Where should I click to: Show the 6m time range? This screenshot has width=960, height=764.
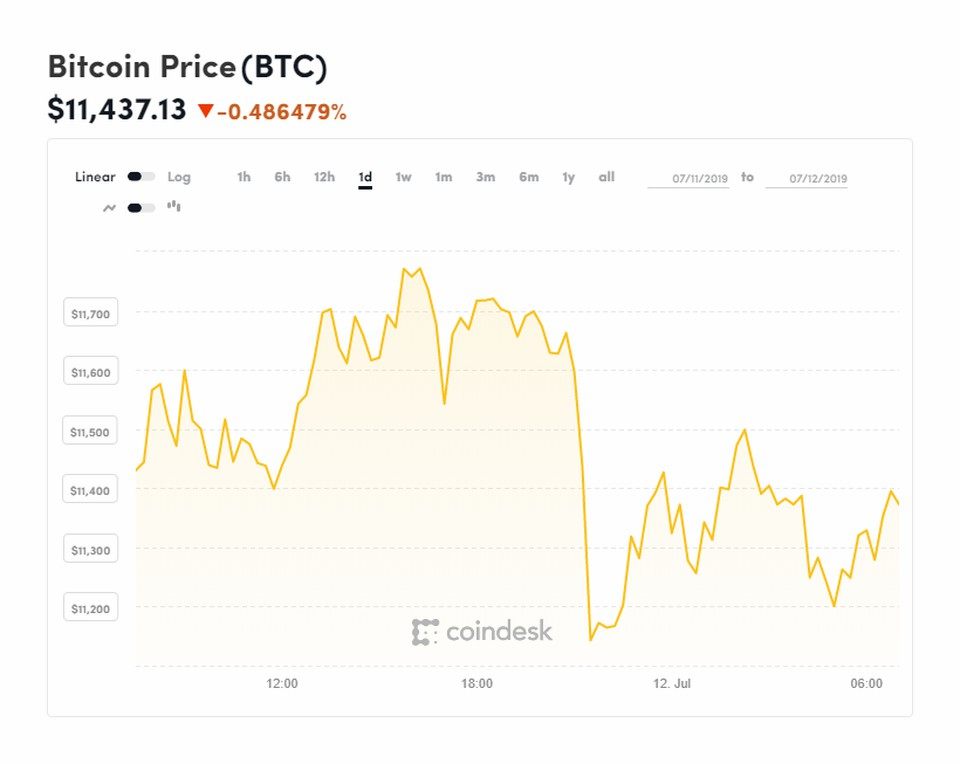pos(528,177)
